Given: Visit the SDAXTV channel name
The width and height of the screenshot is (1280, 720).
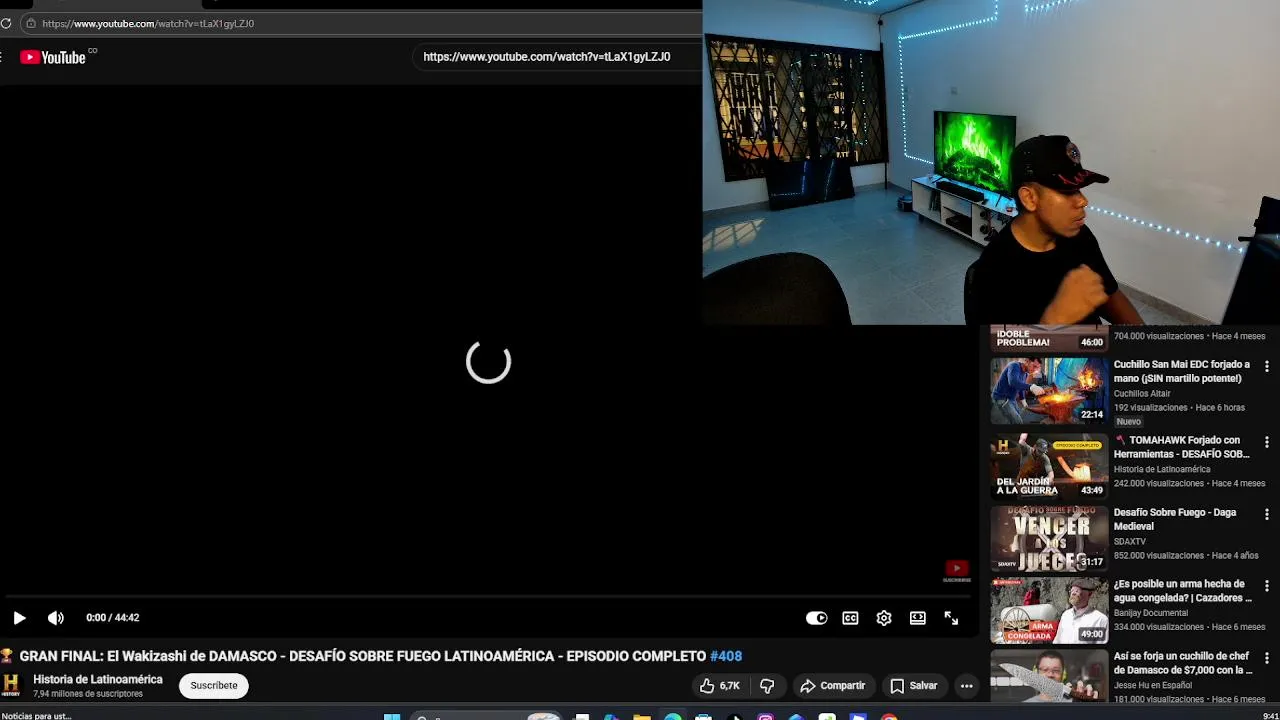Looking at the screenshot, I should click(1131, 541).
